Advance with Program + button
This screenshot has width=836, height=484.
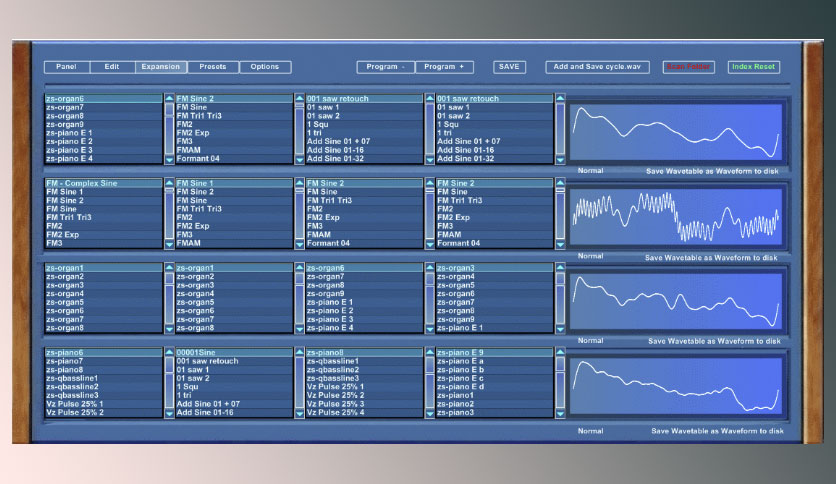(x=444, y=67)
